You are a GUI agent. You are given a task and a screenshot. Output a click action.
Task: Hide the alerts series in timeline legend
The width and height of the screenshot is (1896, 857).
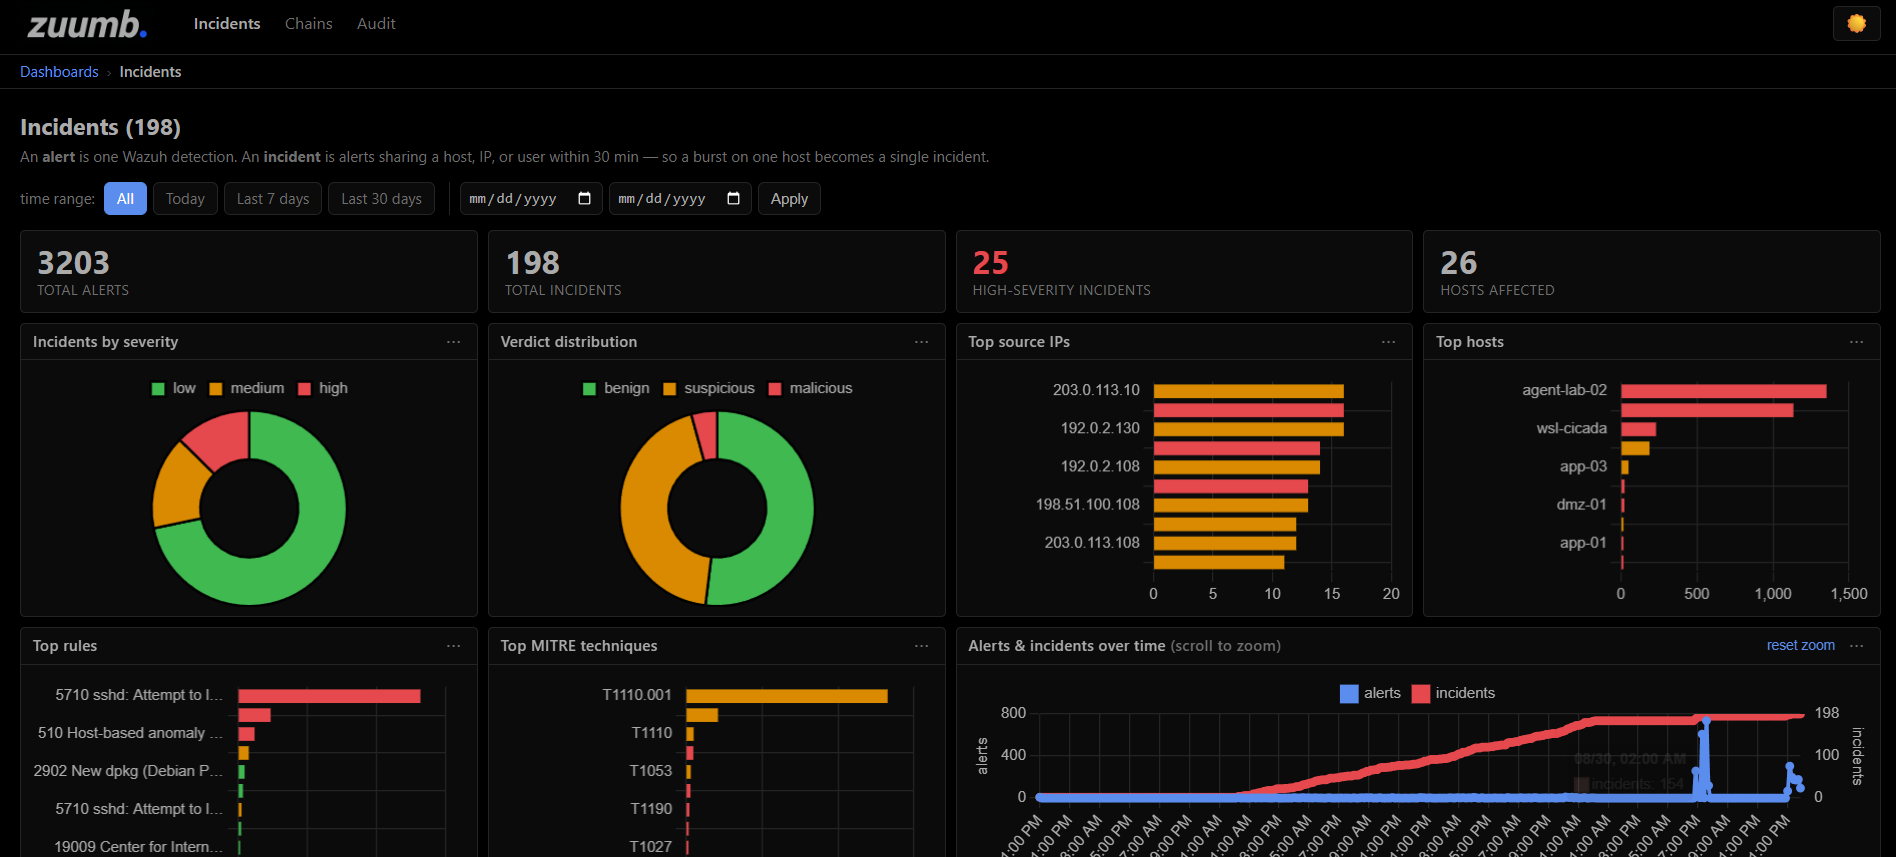tap(1370, 693)
